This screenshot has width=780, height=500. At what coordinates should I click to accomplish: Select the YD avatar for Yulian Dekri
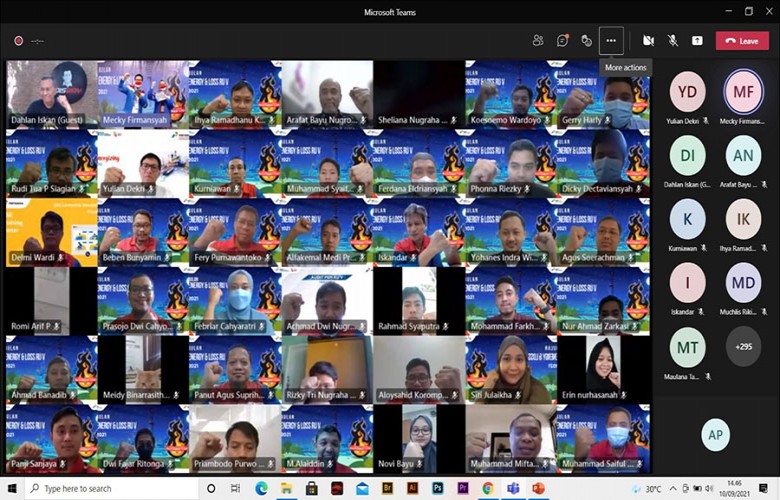pos(687,92)
